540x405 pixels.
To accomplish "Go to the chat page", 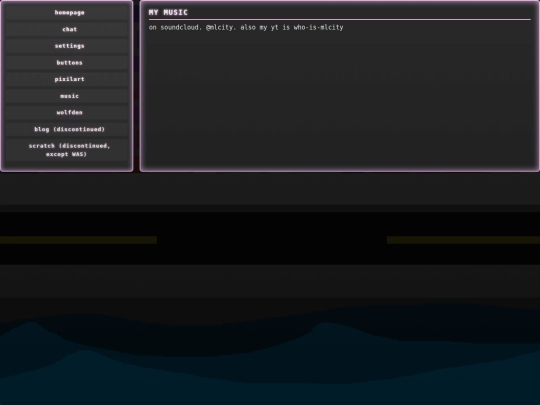I will tap(67, 29).
